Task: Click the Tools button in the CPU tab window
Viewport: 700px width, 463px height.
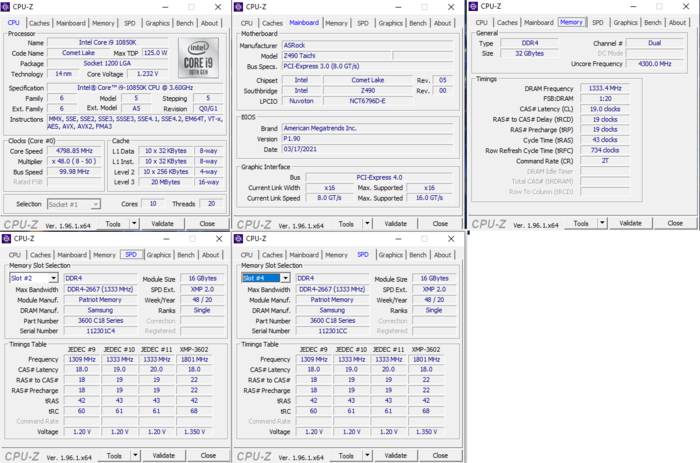Action: coord(113,224)
